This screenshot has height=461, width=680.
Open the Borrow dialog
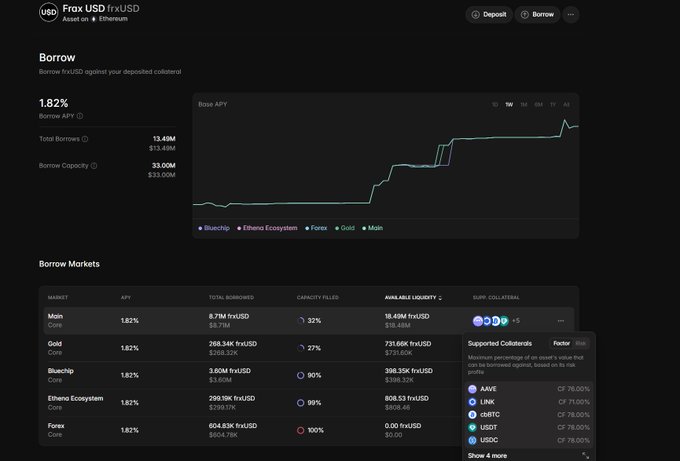(537, 15)
